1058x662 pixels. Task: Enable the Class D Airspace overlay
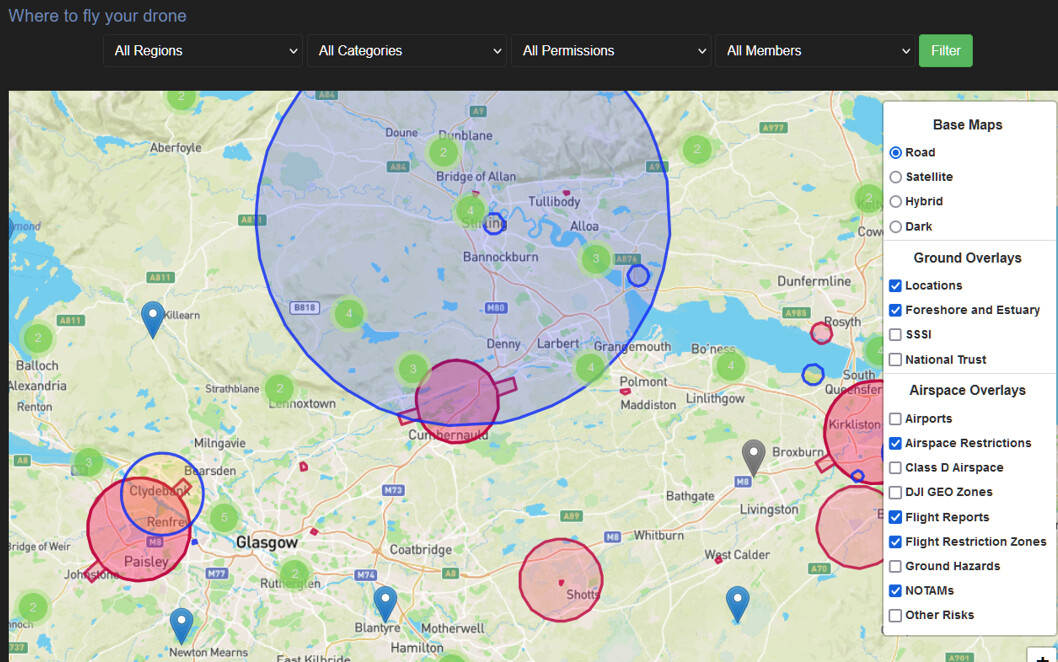pyautogui.click(x=895, y=468)
